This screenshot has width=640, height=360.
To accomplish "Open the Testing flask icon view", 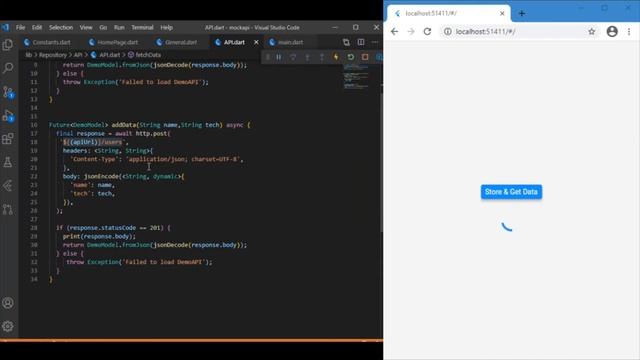I will [x=8, y=162].
